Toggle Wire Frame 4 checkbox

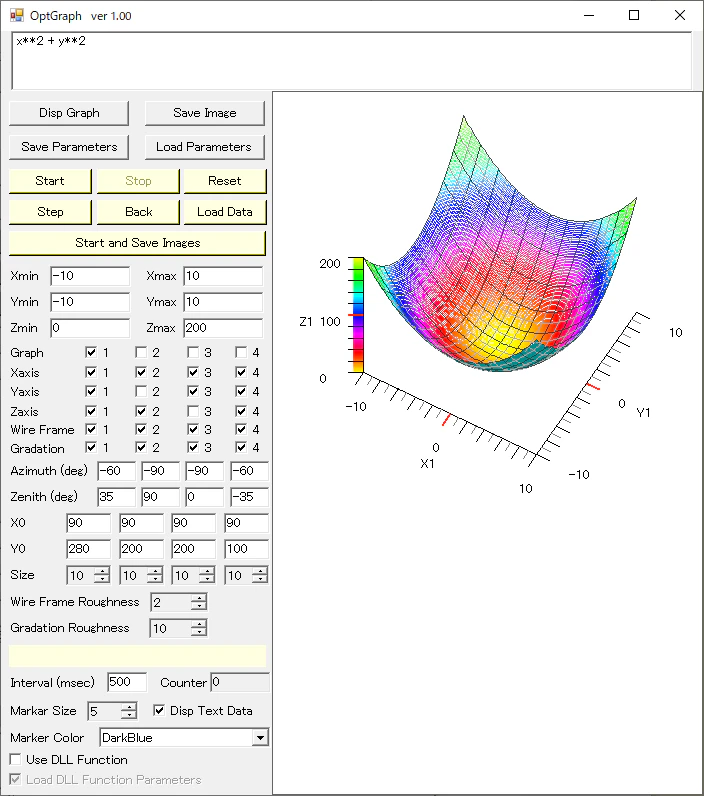[x=241, y=429]
